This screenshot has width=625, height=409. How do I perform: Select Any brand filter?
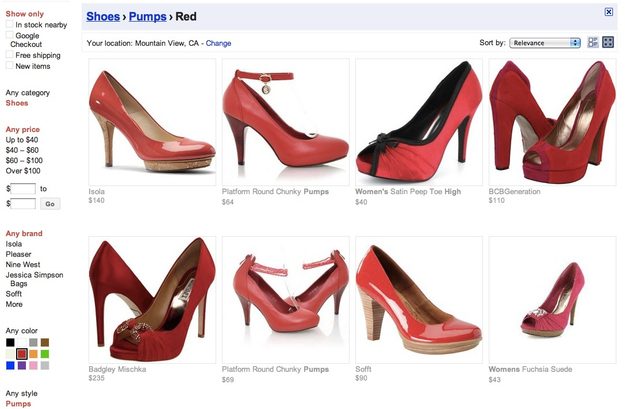coord(24,234)
